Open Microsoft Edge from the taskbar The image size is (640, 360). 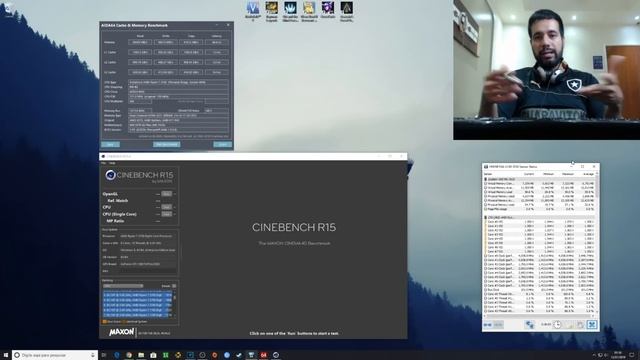pyautogui.click(x=117, y=355)
